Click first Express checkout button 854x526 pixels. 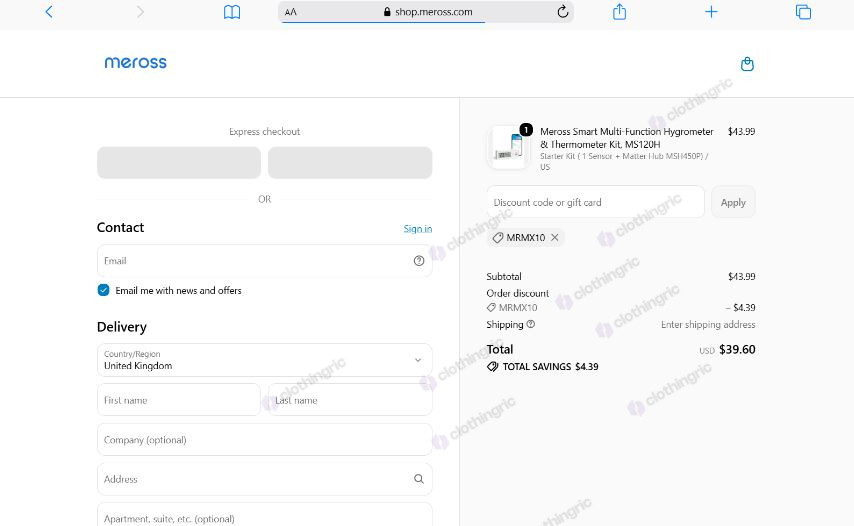179,162
